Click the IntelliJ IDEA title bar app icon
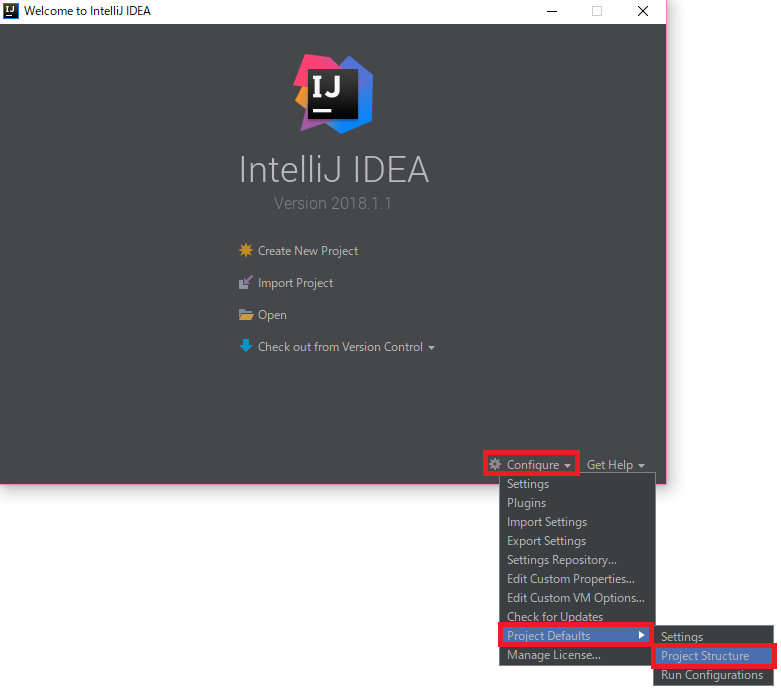781x689 pixels. point(10,10)
